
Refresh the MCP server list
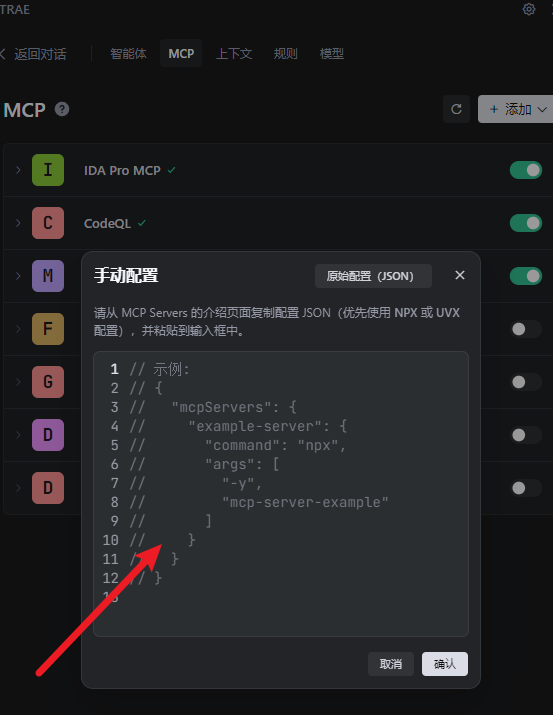click(456, 109)
